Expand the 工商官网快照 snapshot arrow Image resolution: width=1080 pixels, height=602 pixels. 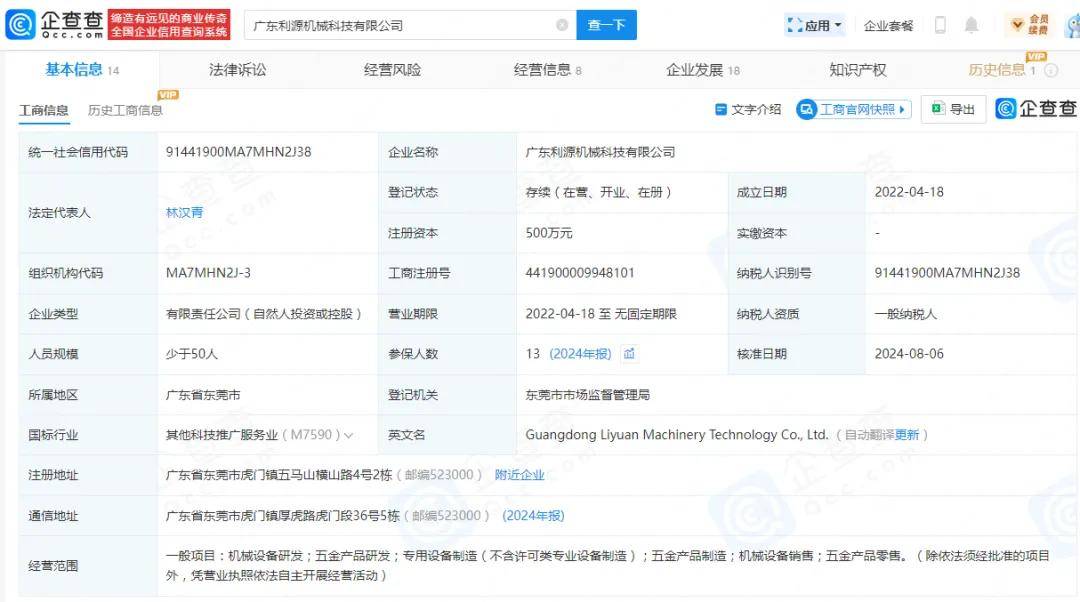[902, 110]
